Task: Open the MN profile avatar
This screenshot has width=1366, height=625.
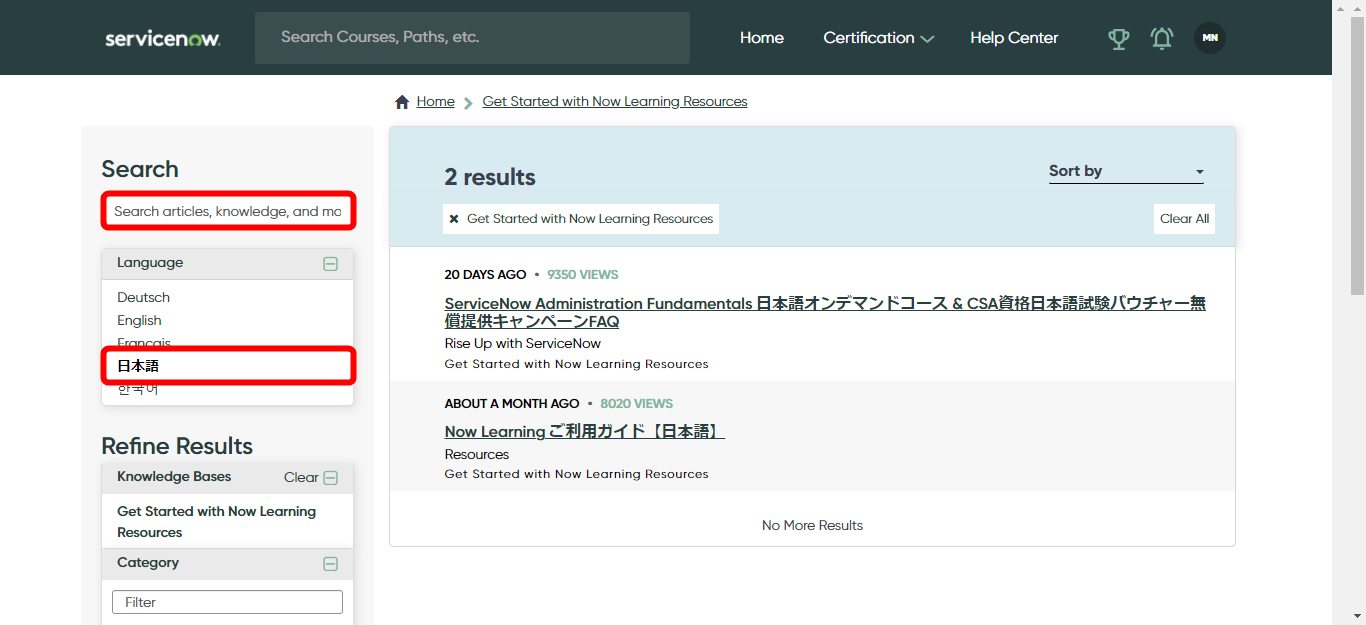Action: 1209,37
